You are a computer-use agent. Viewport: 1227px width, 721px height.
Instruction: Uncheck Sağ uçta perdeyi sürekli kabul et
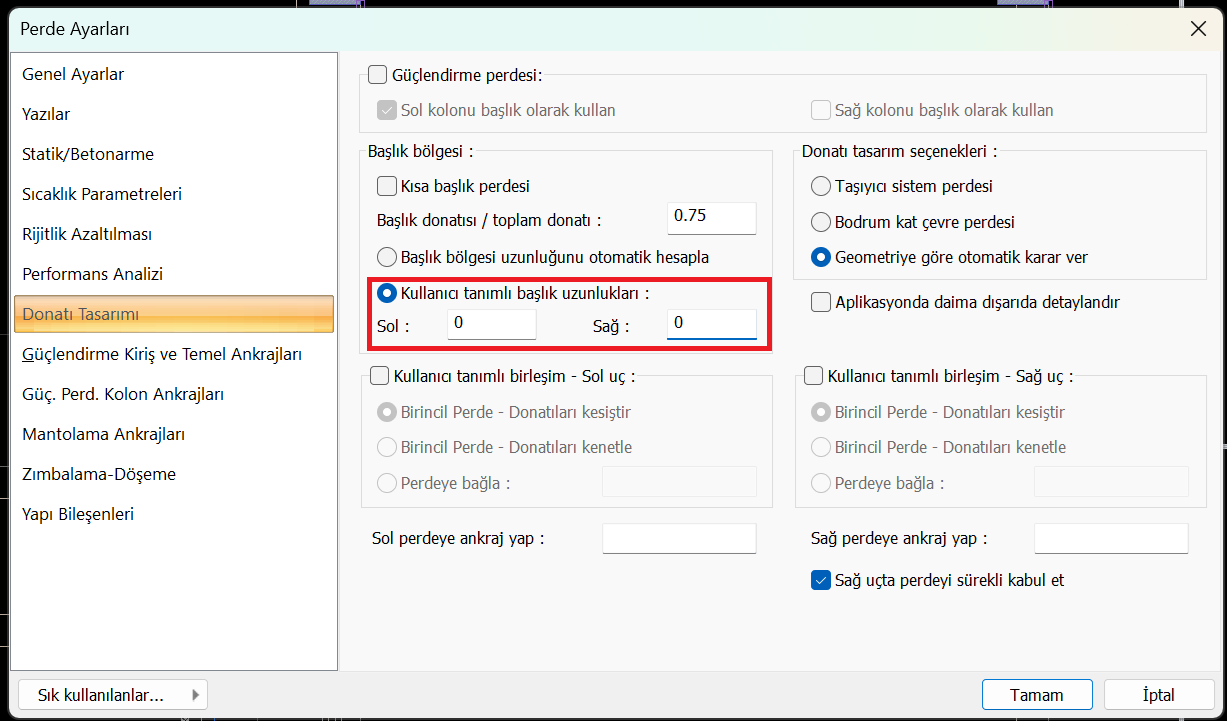[x=821, y=580]
